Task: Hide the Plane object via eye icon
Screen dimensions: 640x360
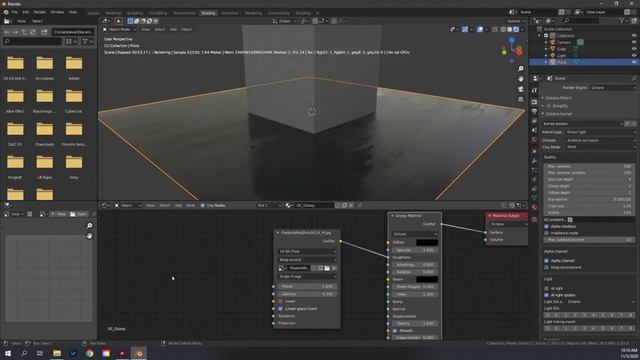Action: pos(634,62)
